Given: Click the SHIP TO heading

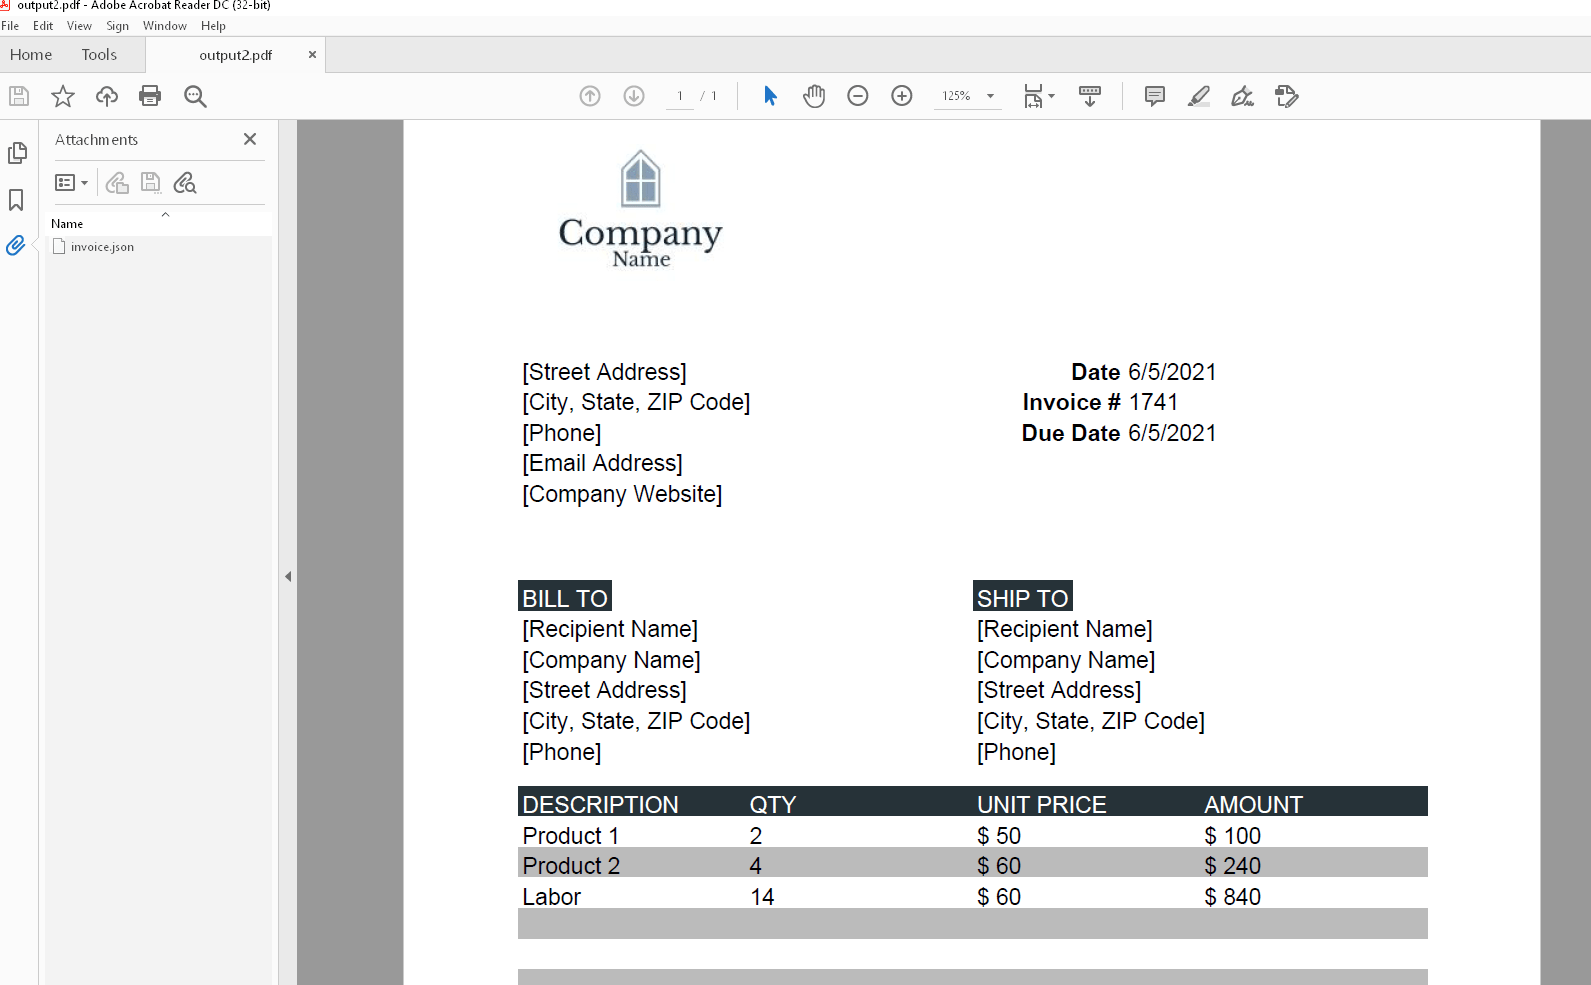Looking at the screenshot, I should point(1022,598).
